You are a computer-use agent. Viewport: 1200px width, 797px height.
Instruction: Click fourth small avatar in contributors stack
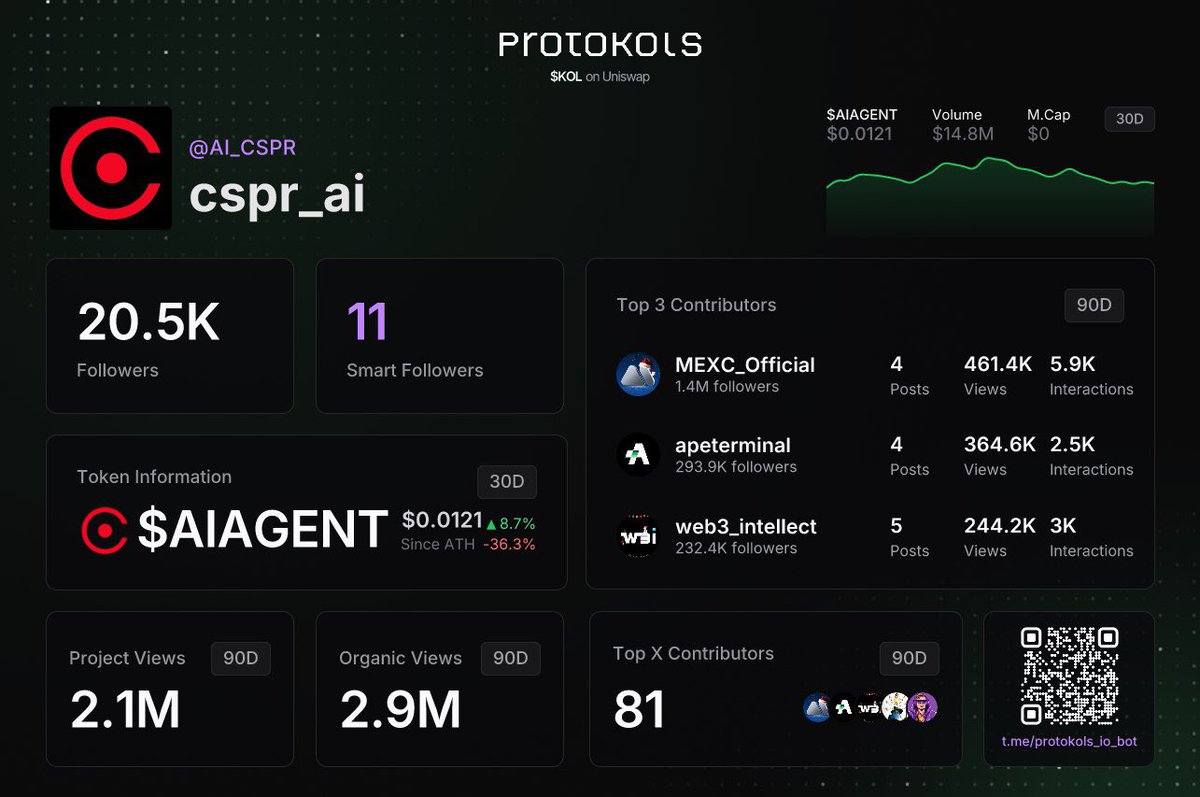[x=896, y=708]
